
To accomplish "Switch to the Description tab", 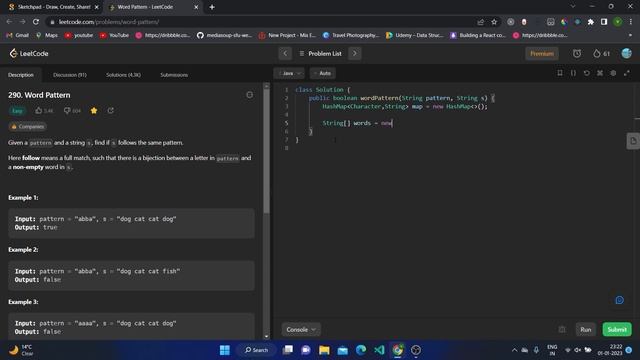I will click(21, 75).
